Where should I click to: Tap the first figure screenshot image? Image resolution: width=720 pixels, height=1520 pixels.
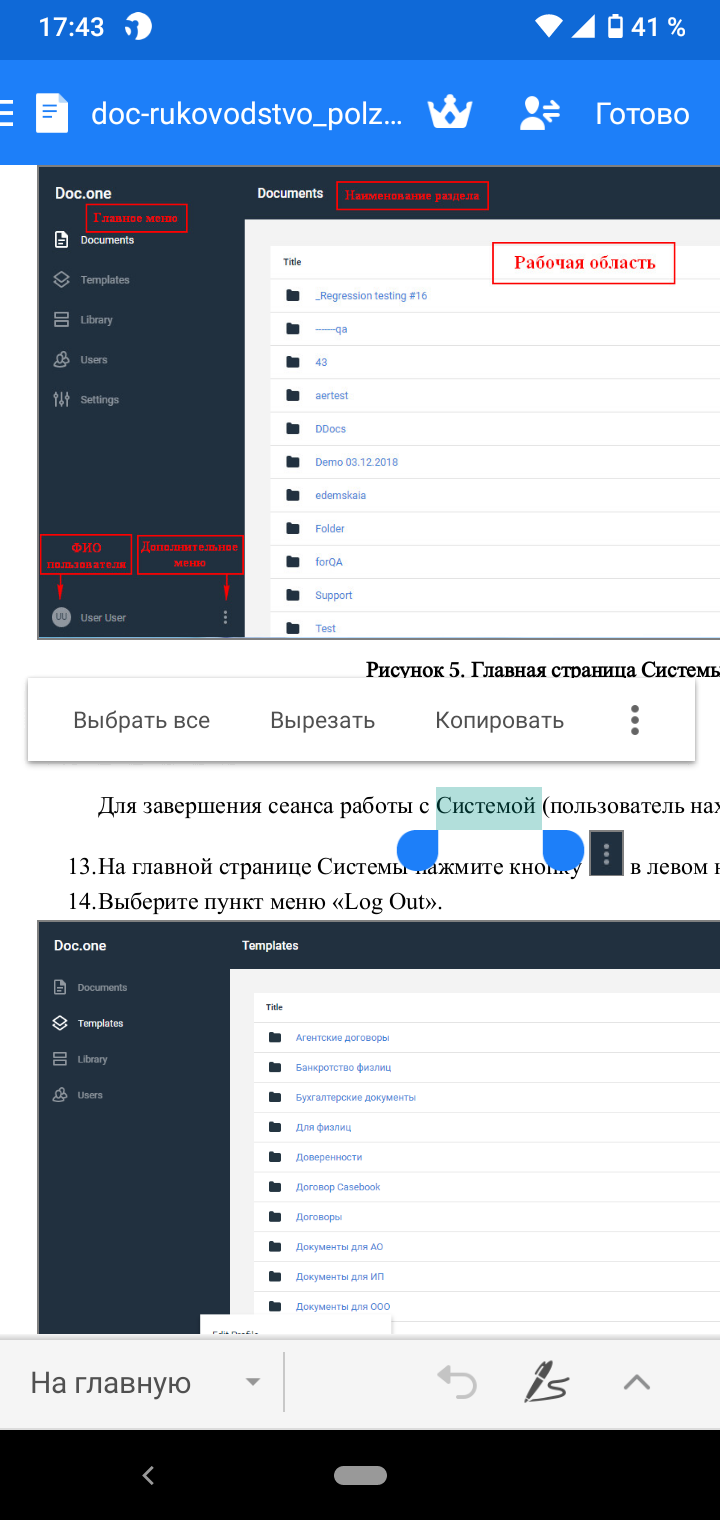coord(379,402)
